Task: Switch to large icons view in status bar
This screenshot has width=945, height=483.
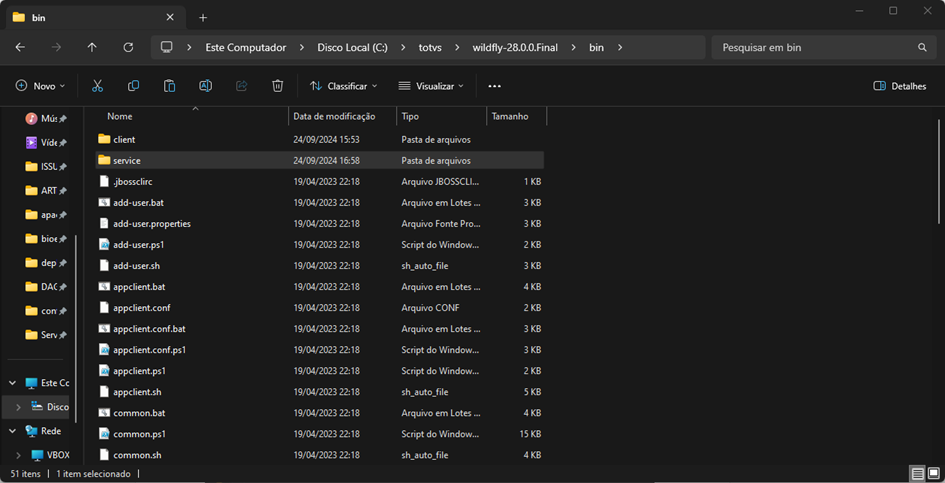Action: coord(933,473)
